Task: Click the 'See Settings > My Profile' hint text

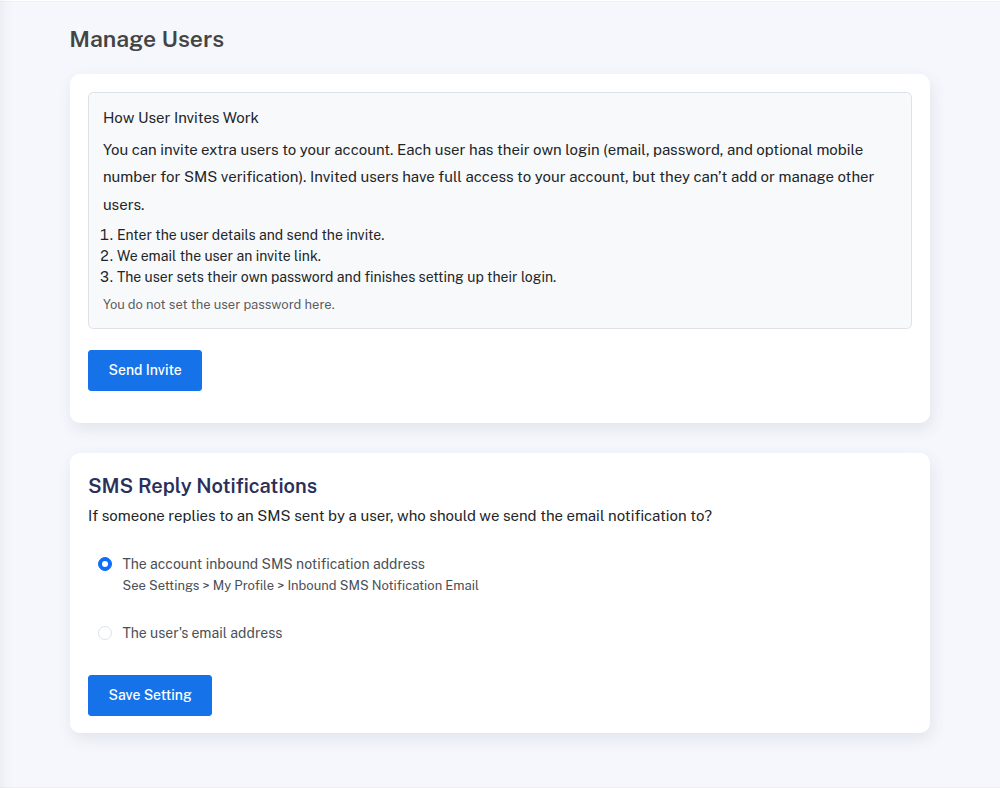Action: pyautogui.click(x=200, y=586)
